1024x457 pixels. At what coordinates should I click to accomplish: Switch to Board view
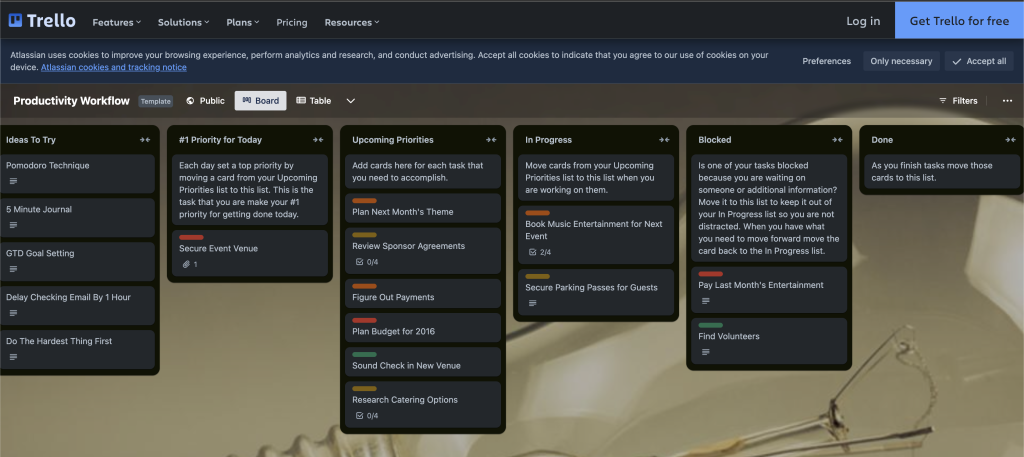[261, 101]
